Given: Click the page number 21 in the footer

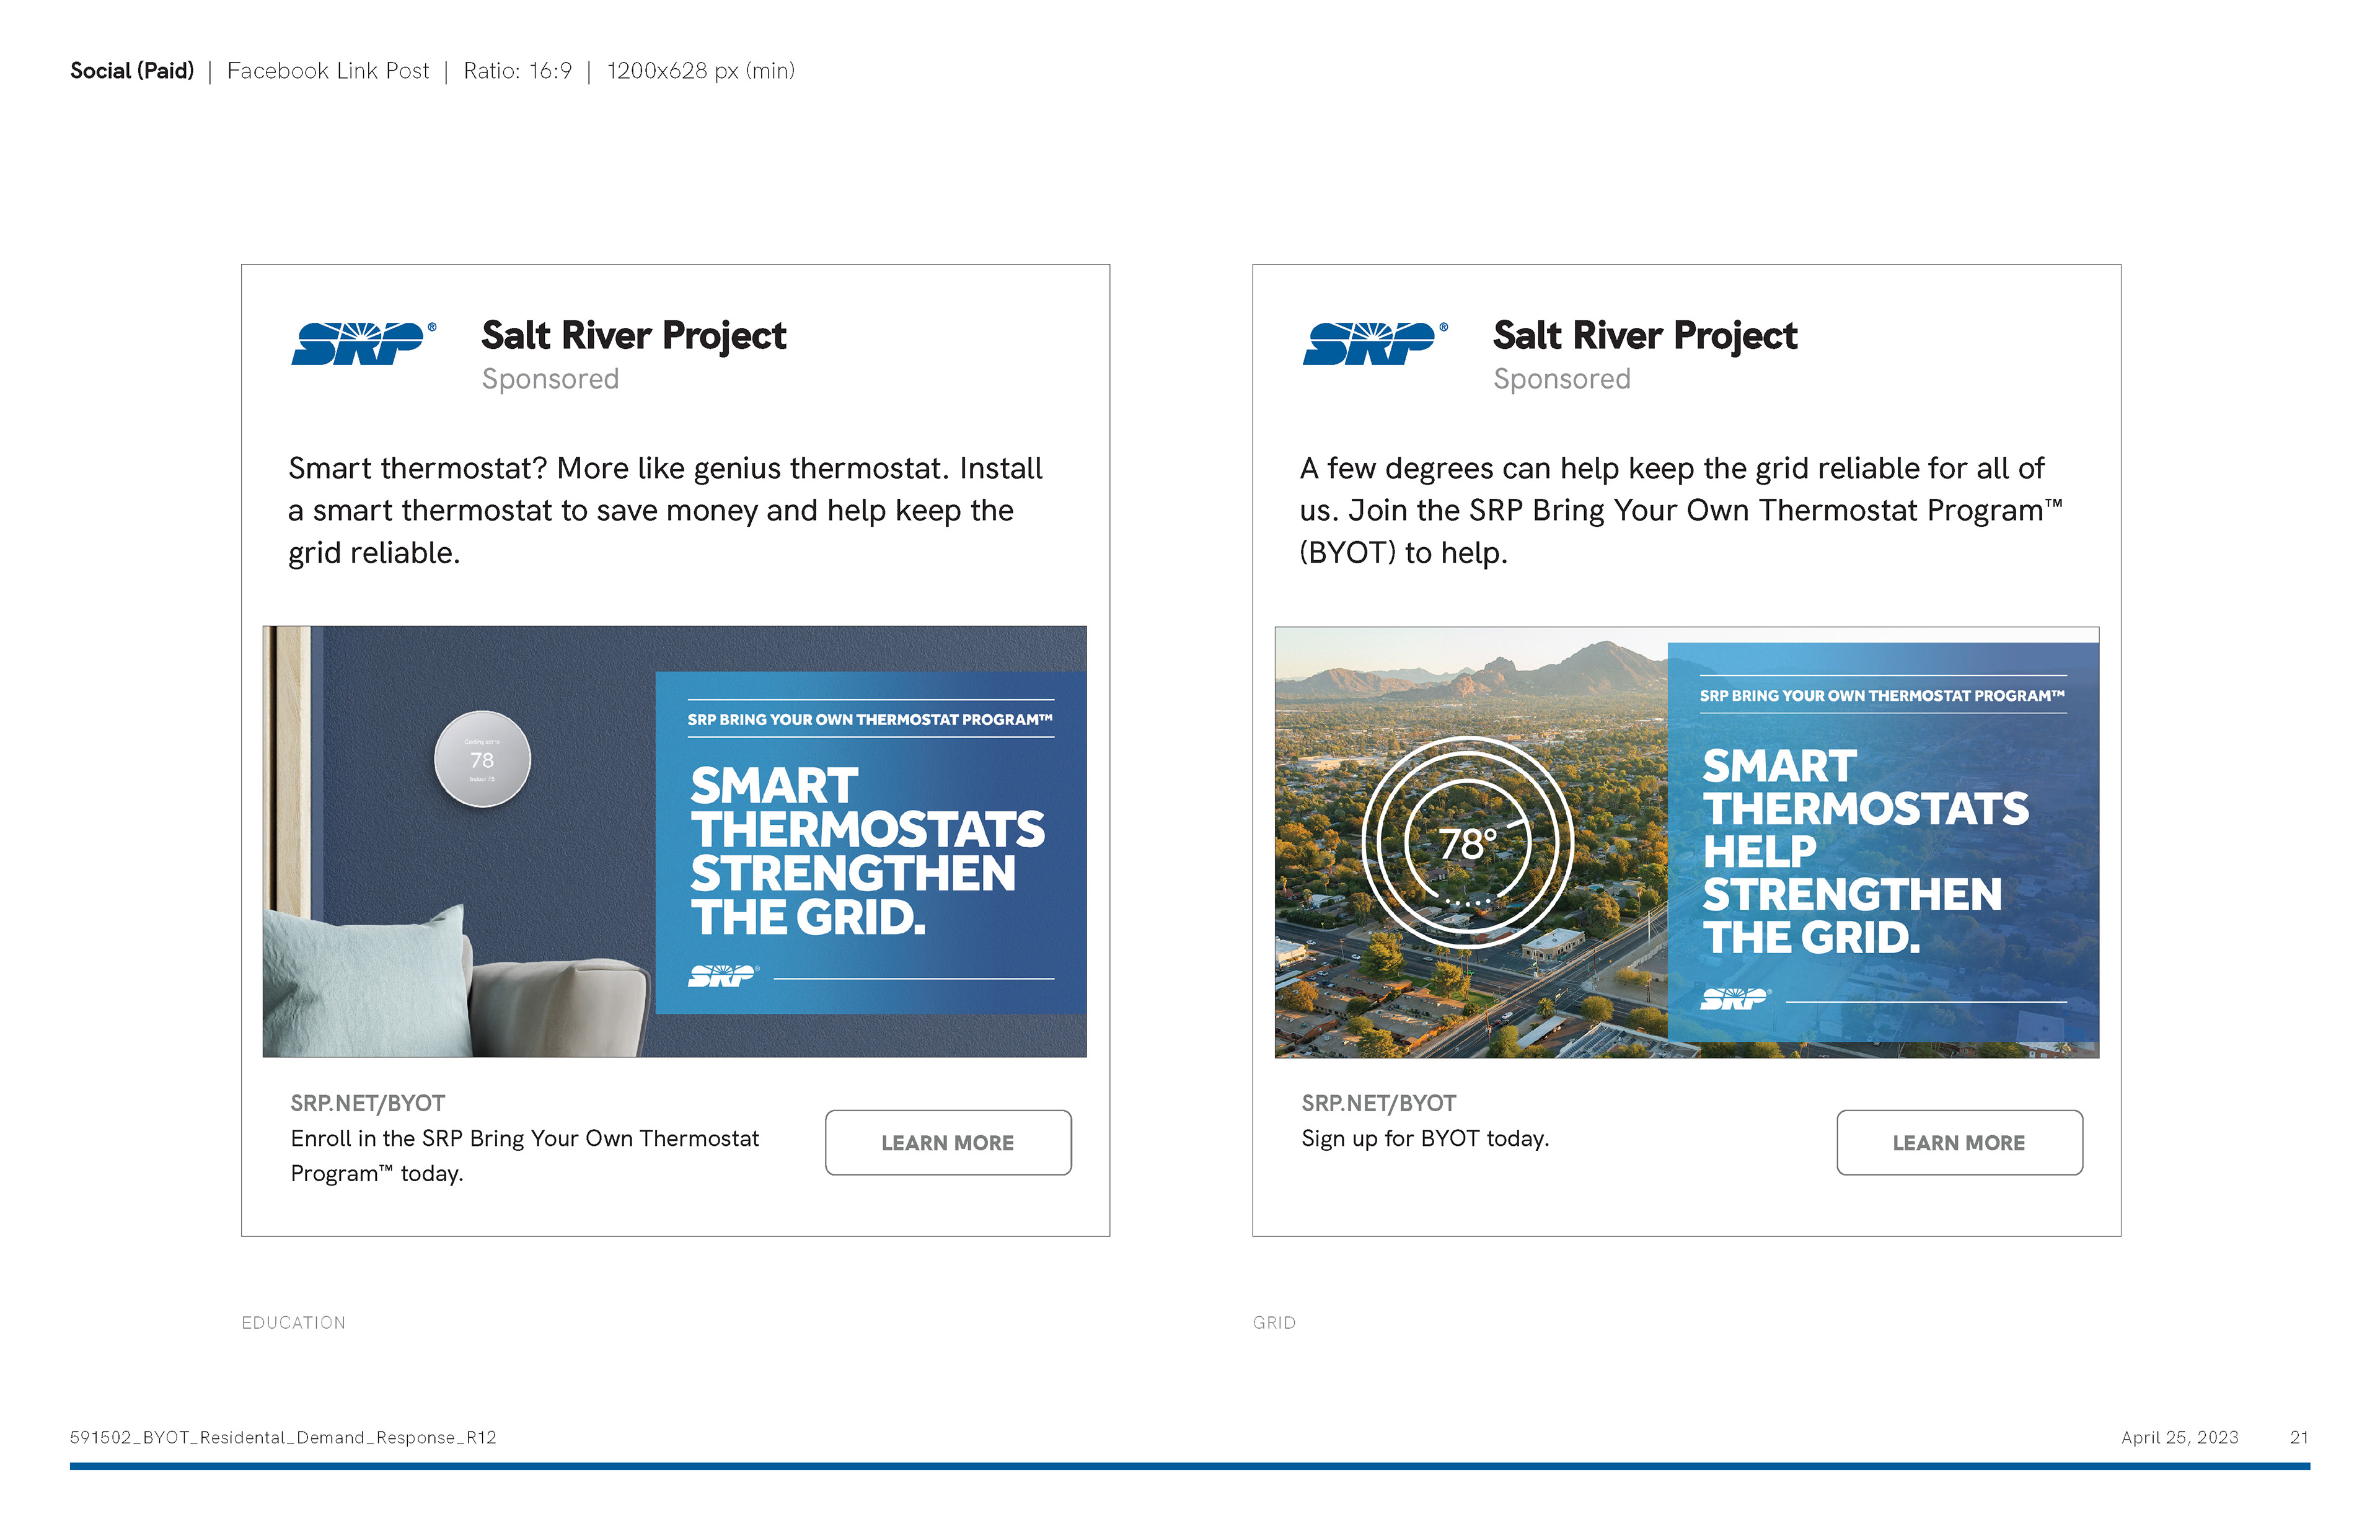Looking at the screenshot, I should 2299,1437.
